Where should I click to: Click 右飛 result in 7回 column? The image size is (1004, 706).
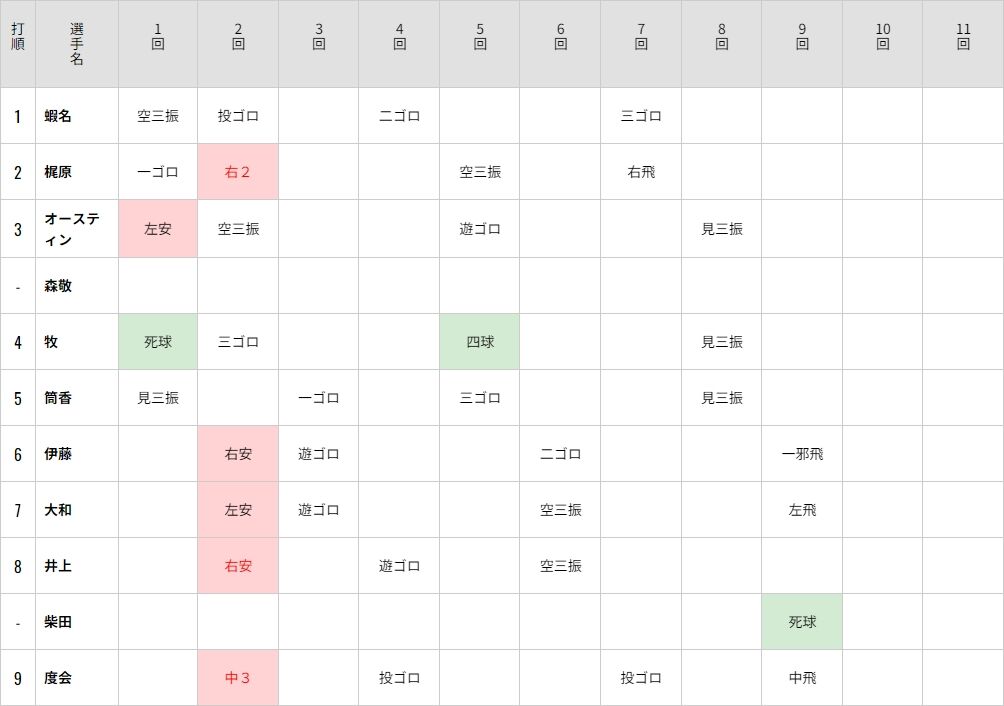[x=641, y=172]
